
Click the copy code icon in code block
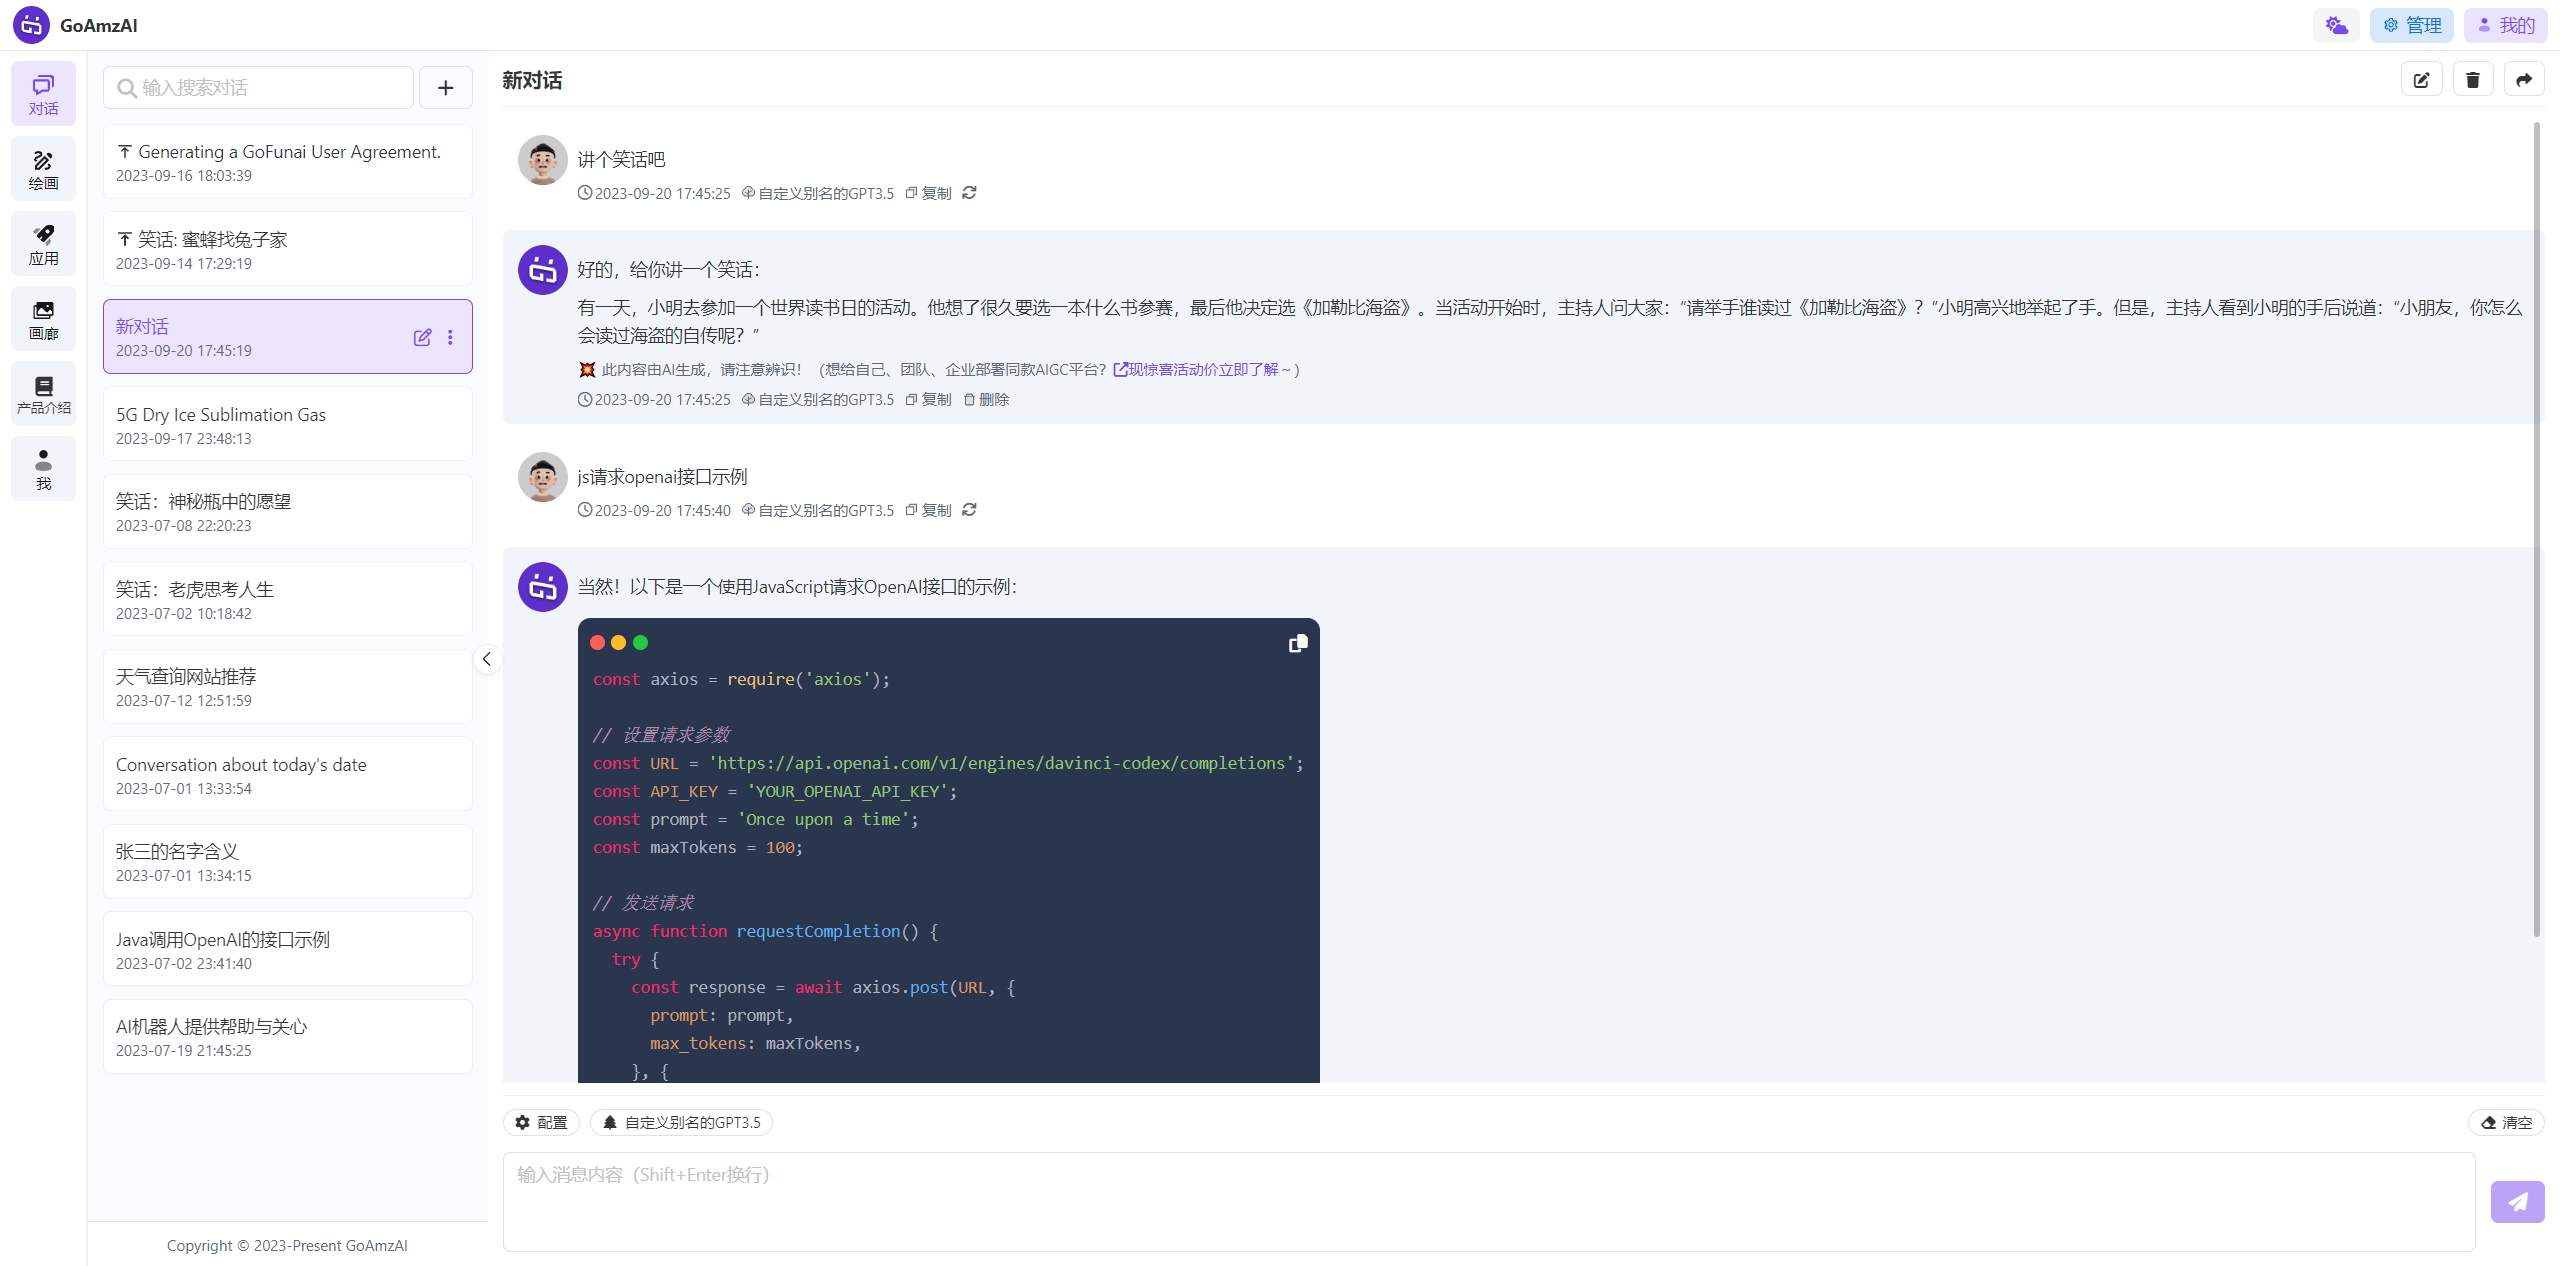[x=1297, y=644]
